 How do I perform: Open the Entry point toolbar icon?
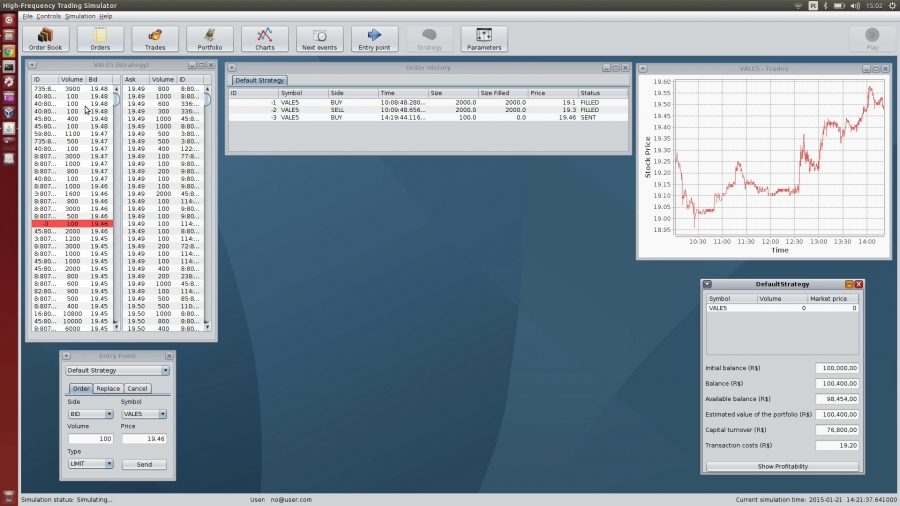(374, 39)
